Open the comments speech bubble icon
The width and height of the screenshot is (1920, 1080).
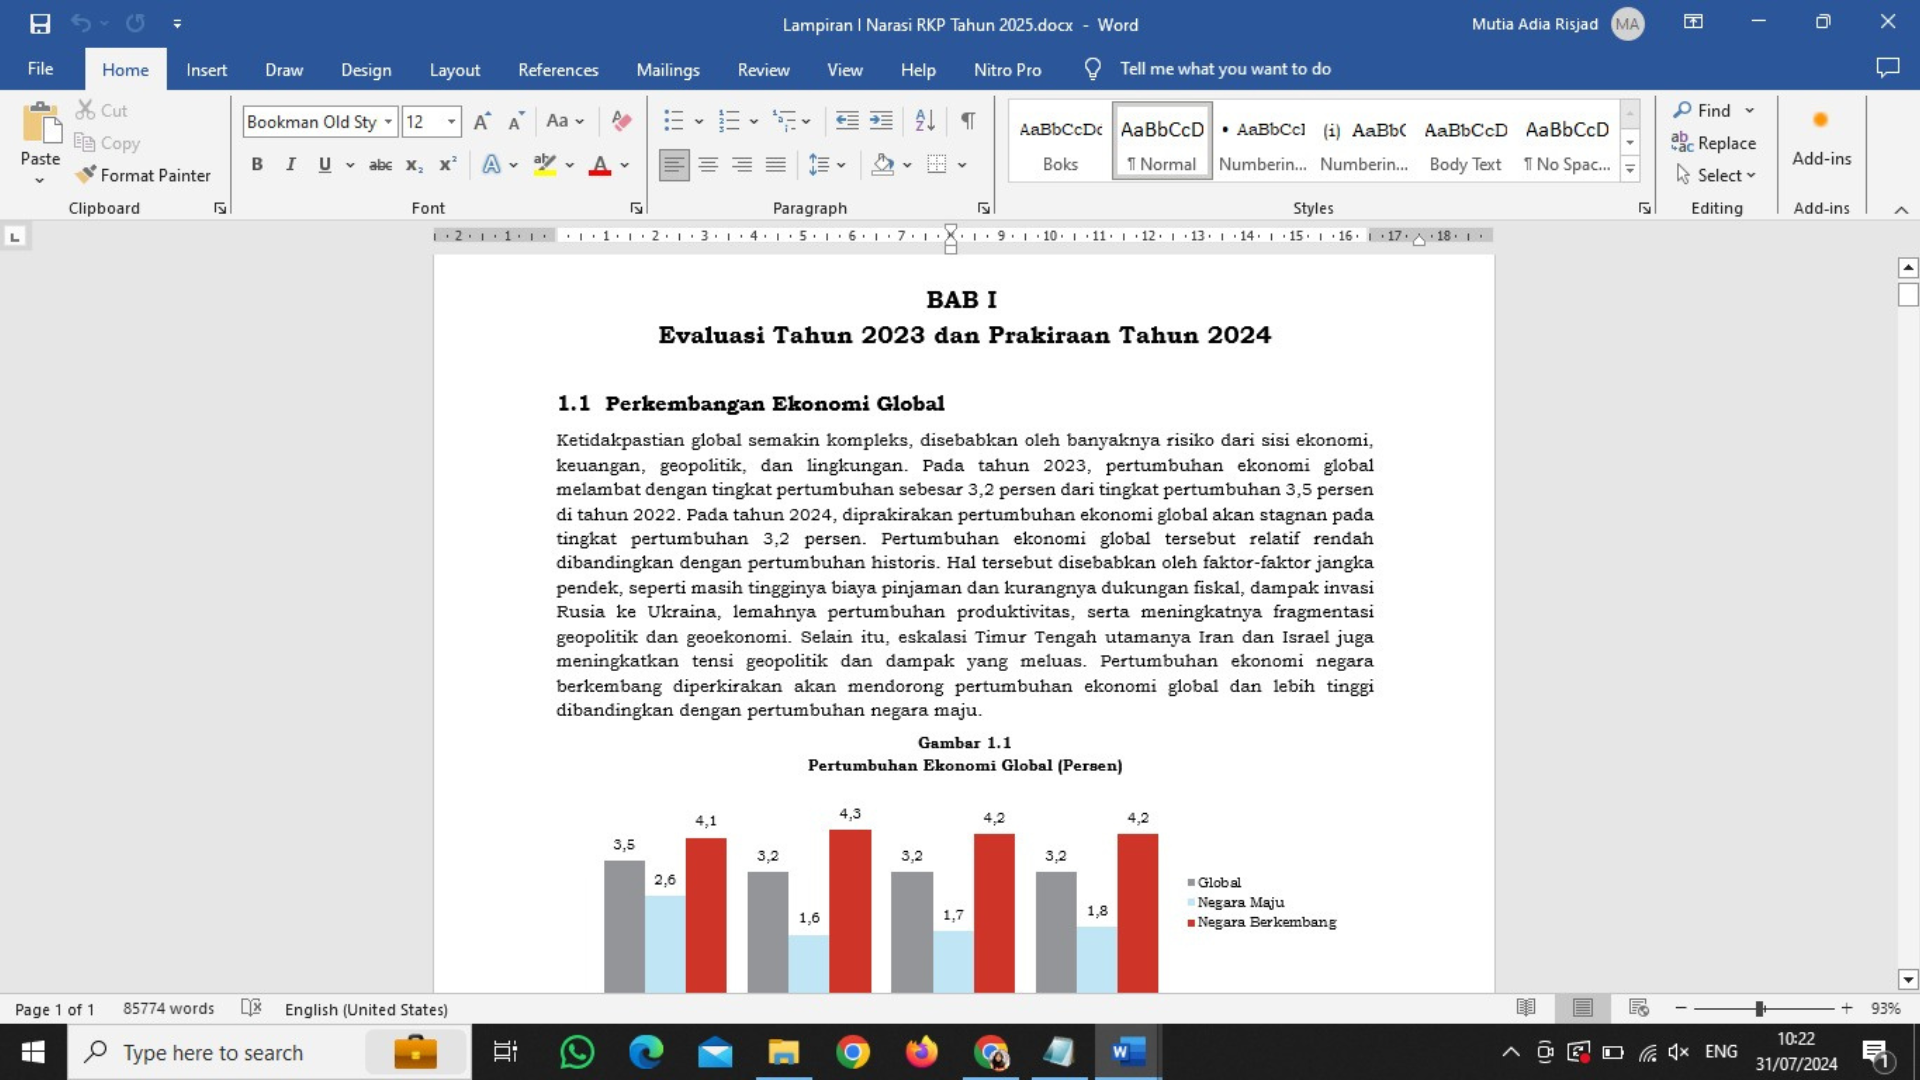tap(1887, 68)
